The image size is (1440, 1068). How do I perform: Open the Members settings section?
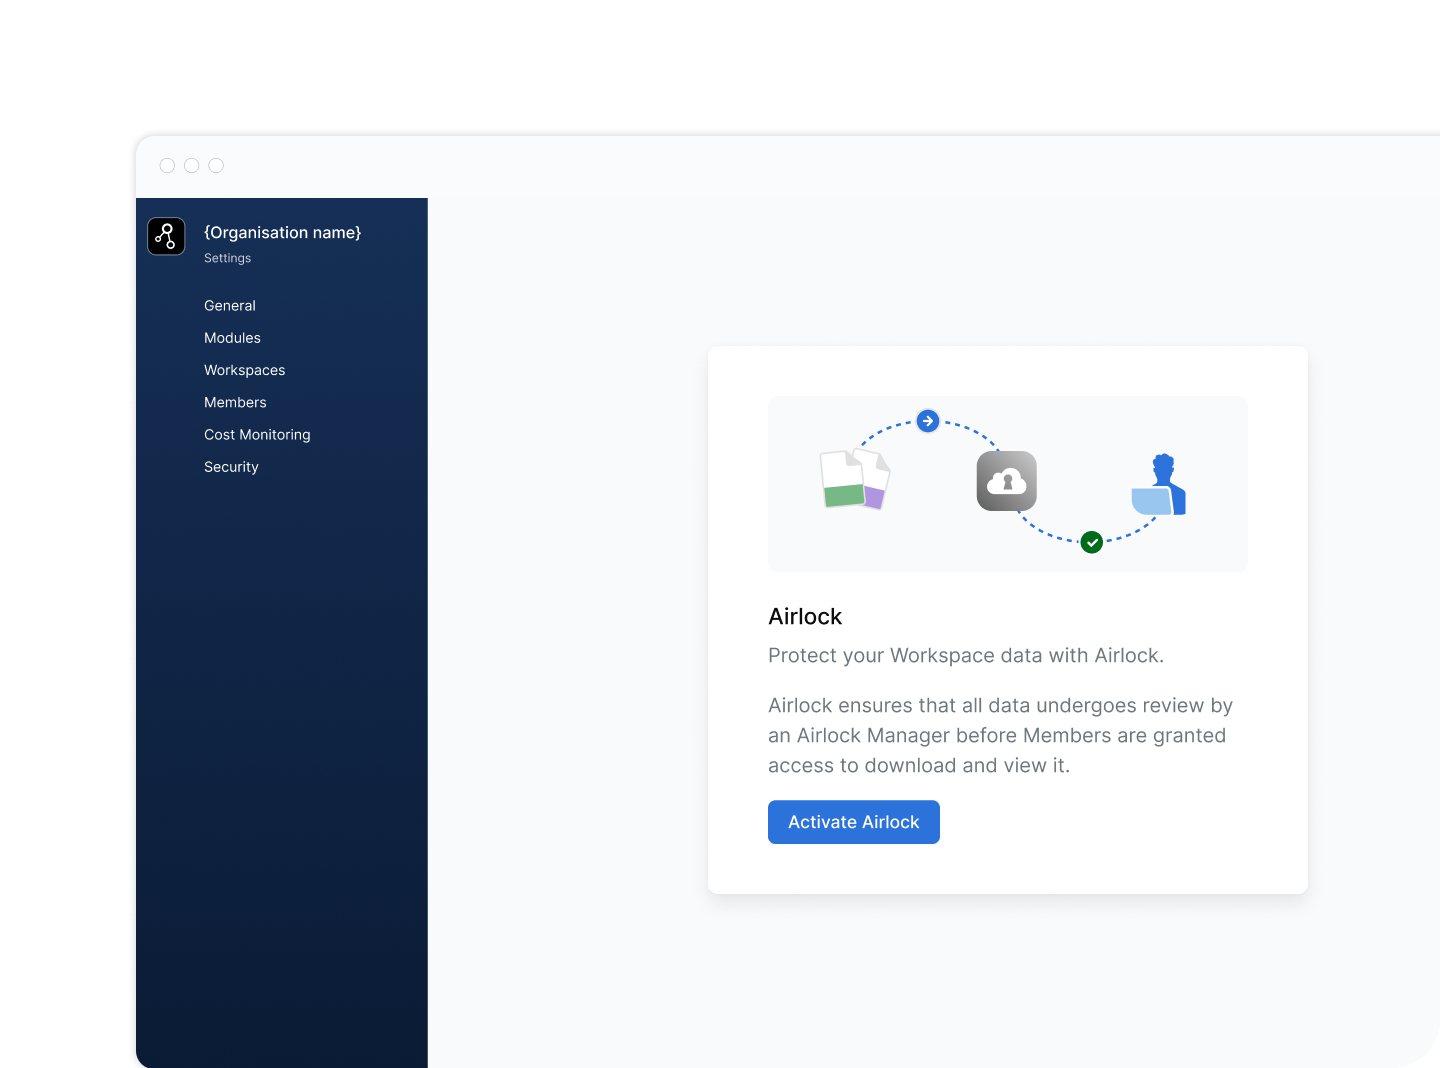(235, 402)
